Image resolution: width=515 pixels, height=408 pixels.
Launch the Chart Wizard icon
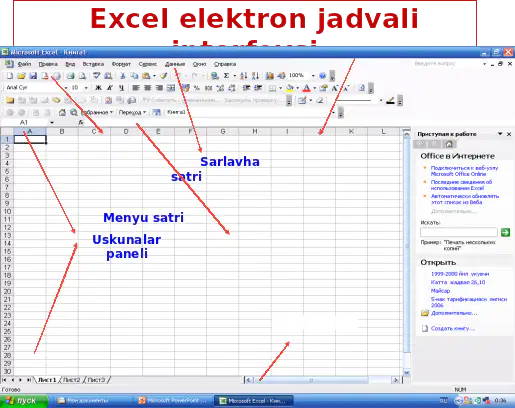[270, 76]
